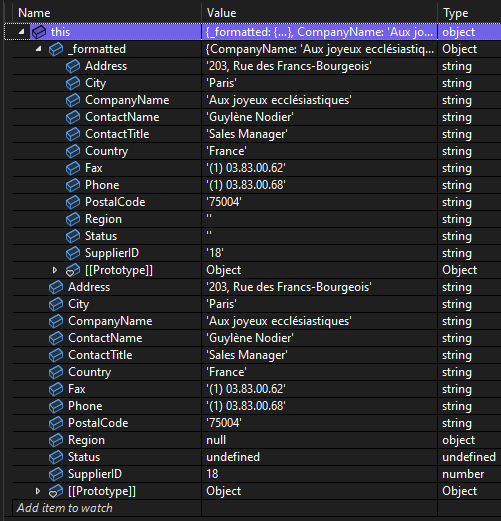Click the cube icon beside 'this'
This screenshot has width=501, height=521.
39,32
